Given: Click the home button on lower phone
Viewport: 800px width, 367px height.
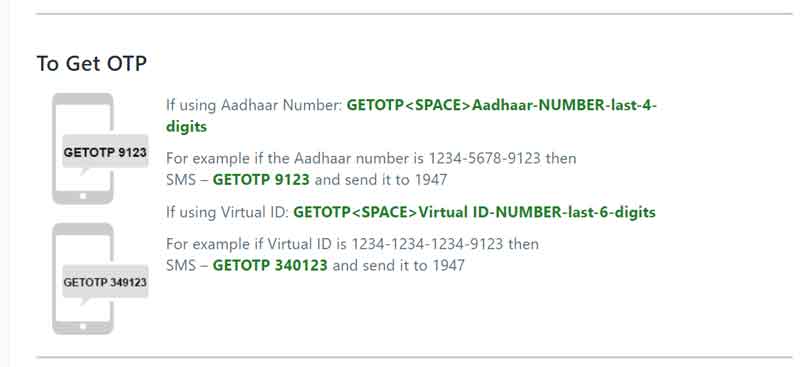Looking at the screenshot, I should click(x=83, y=327).
